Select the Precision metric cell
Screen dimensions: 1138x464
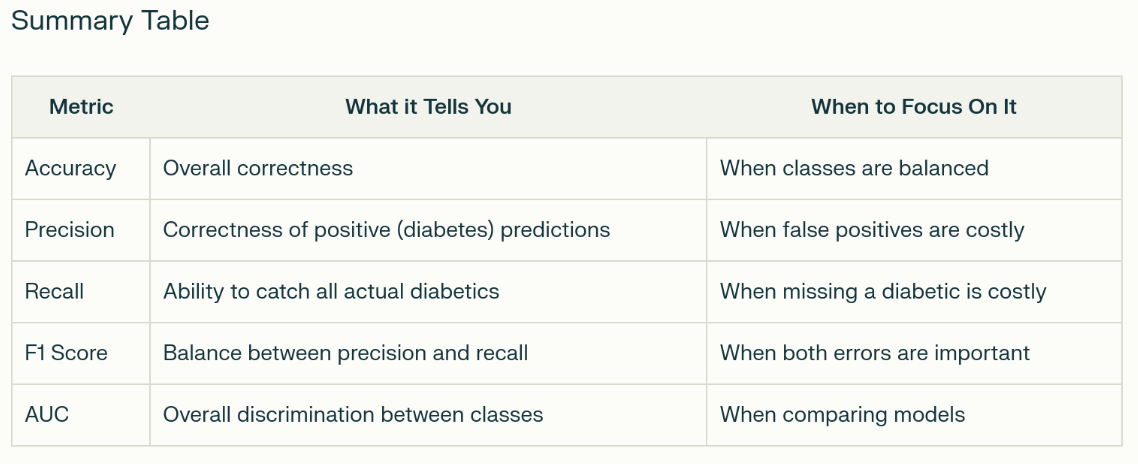click(70, 230)
